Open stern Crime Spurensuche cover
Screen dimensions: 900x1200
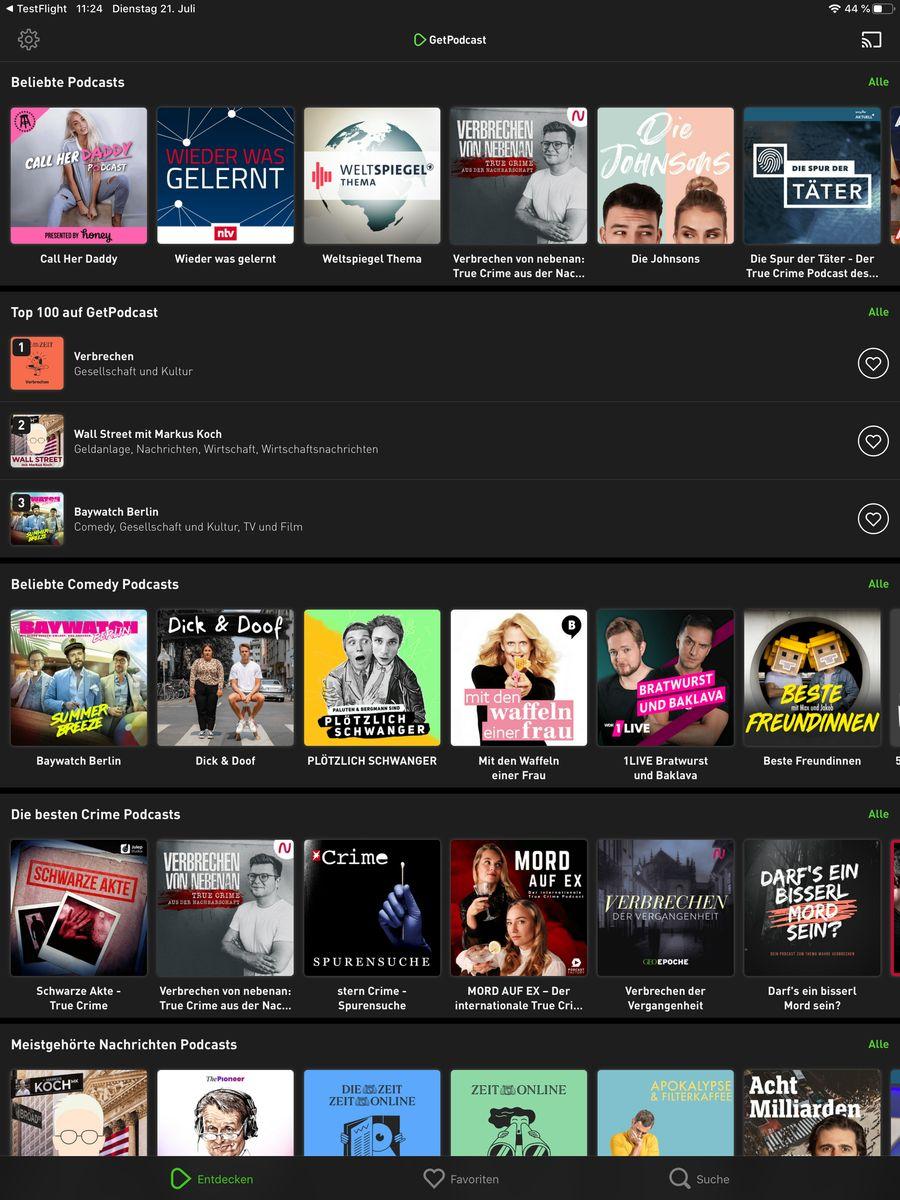[372, 908]
